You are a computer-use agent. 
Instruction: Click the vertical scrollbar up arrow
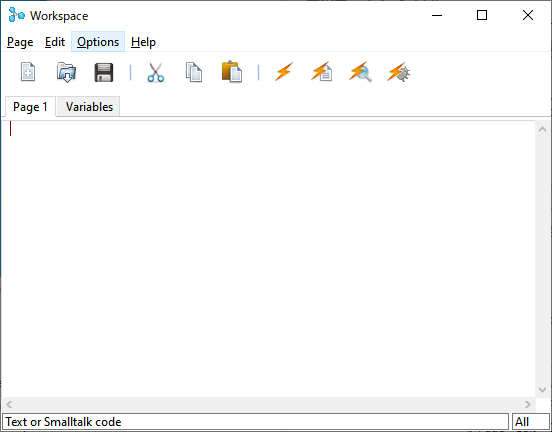(x=542, y=129)
